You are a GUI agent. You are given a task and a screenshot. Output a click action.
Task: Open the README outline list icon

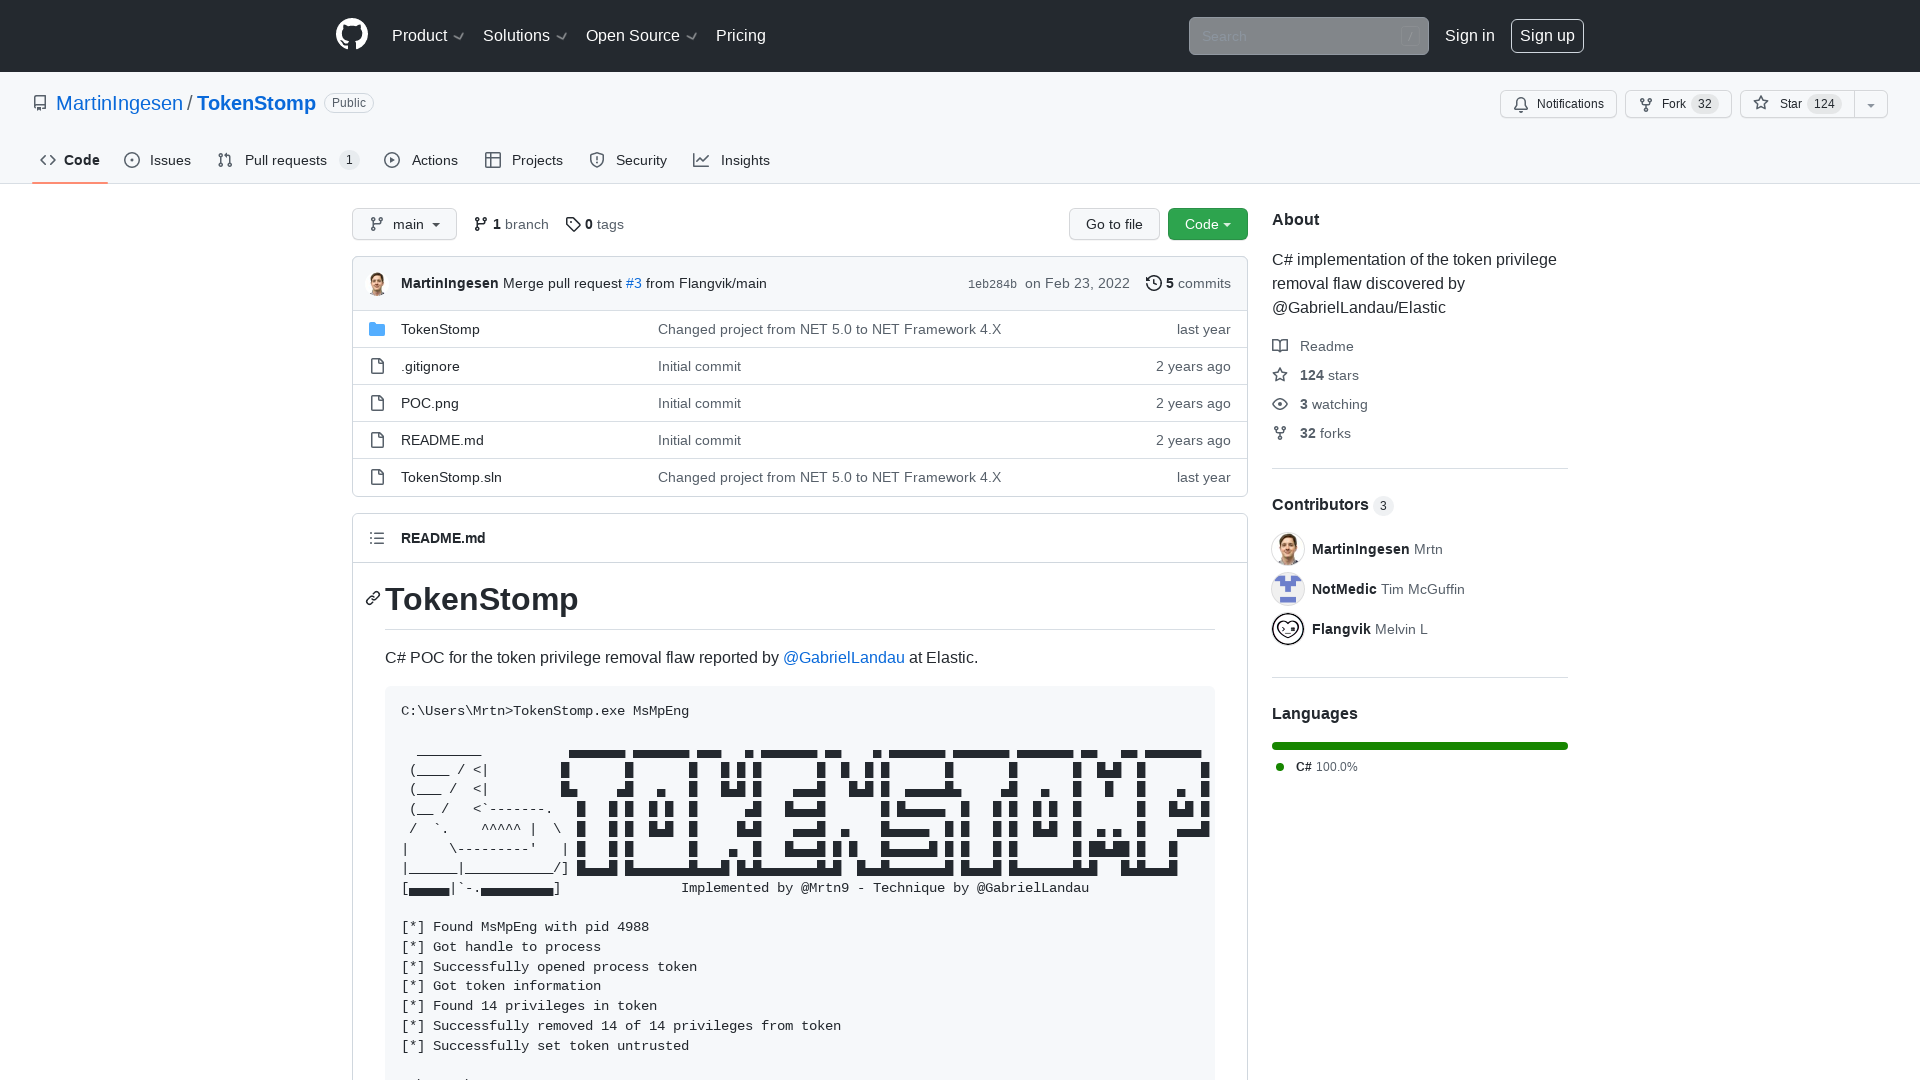pos(377,538)
